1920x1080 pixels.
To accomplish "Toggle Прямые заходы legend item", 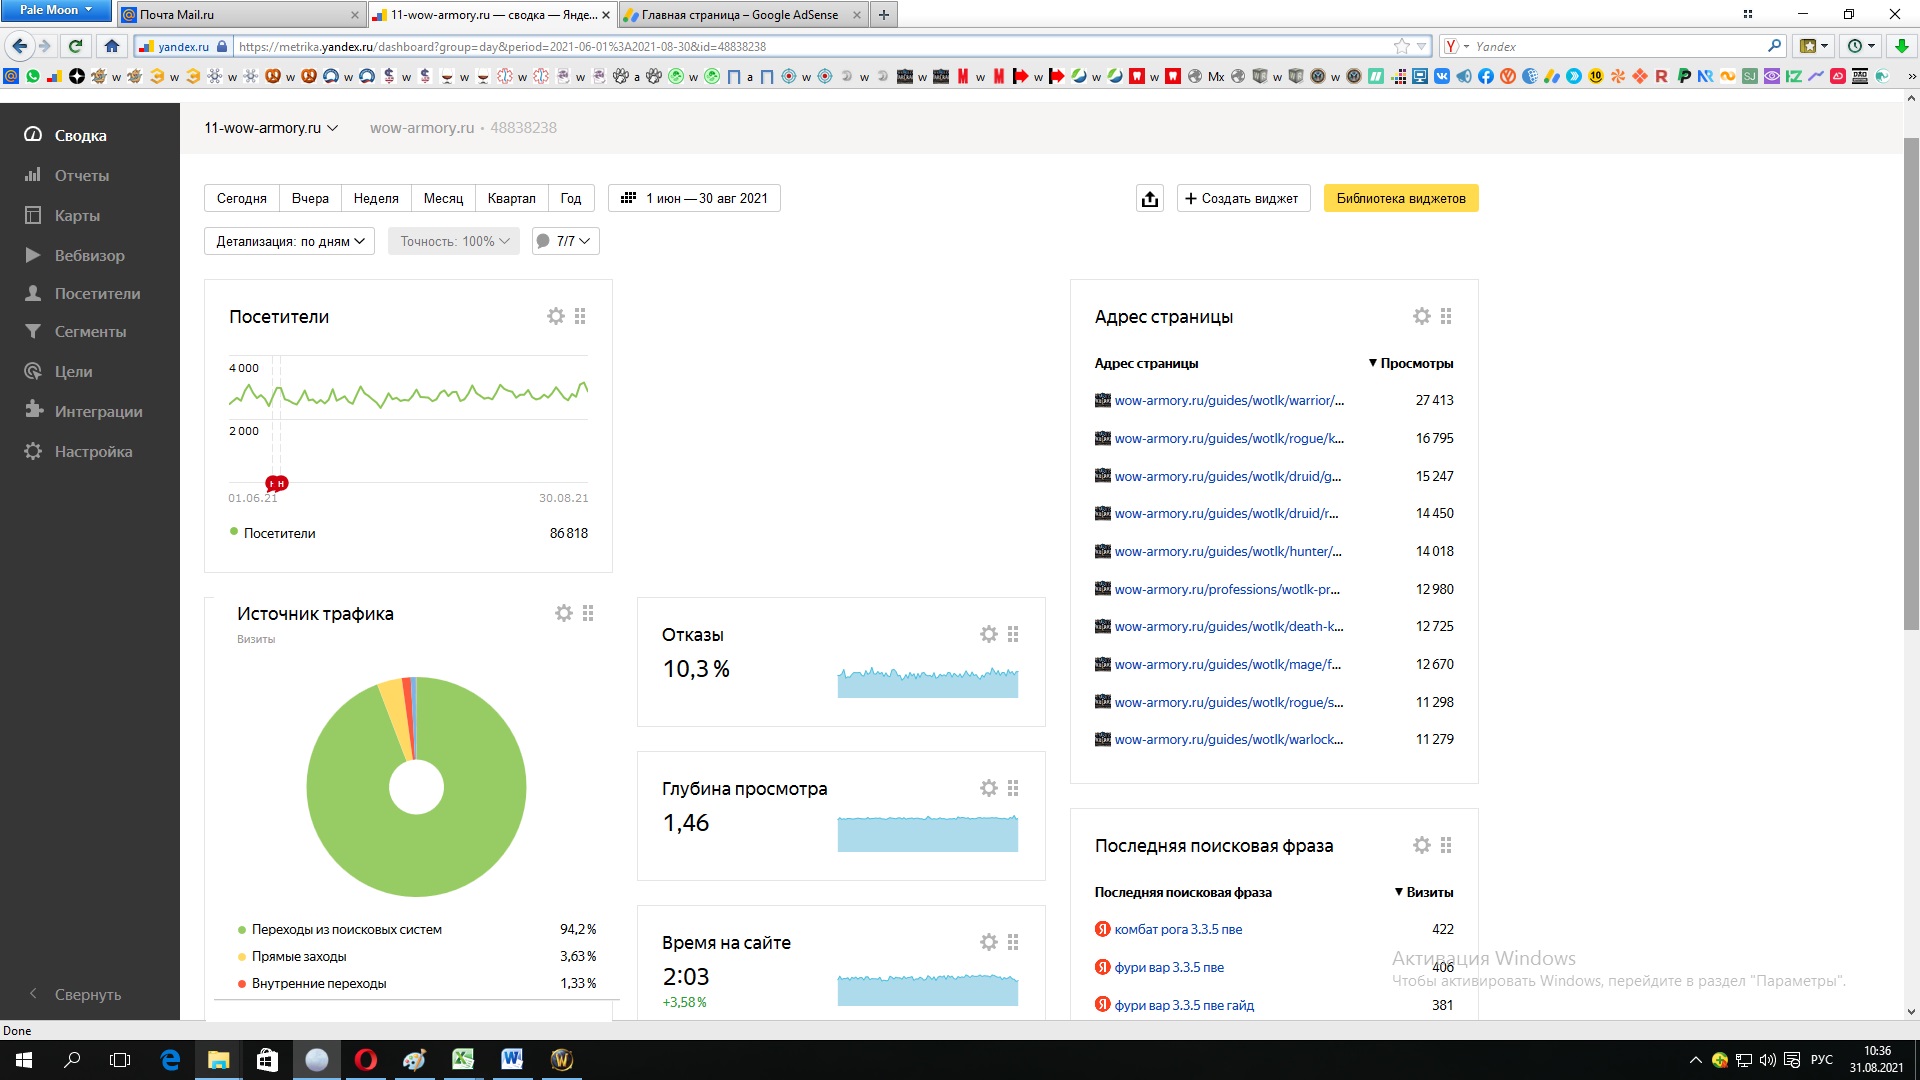I will (298, 956).
